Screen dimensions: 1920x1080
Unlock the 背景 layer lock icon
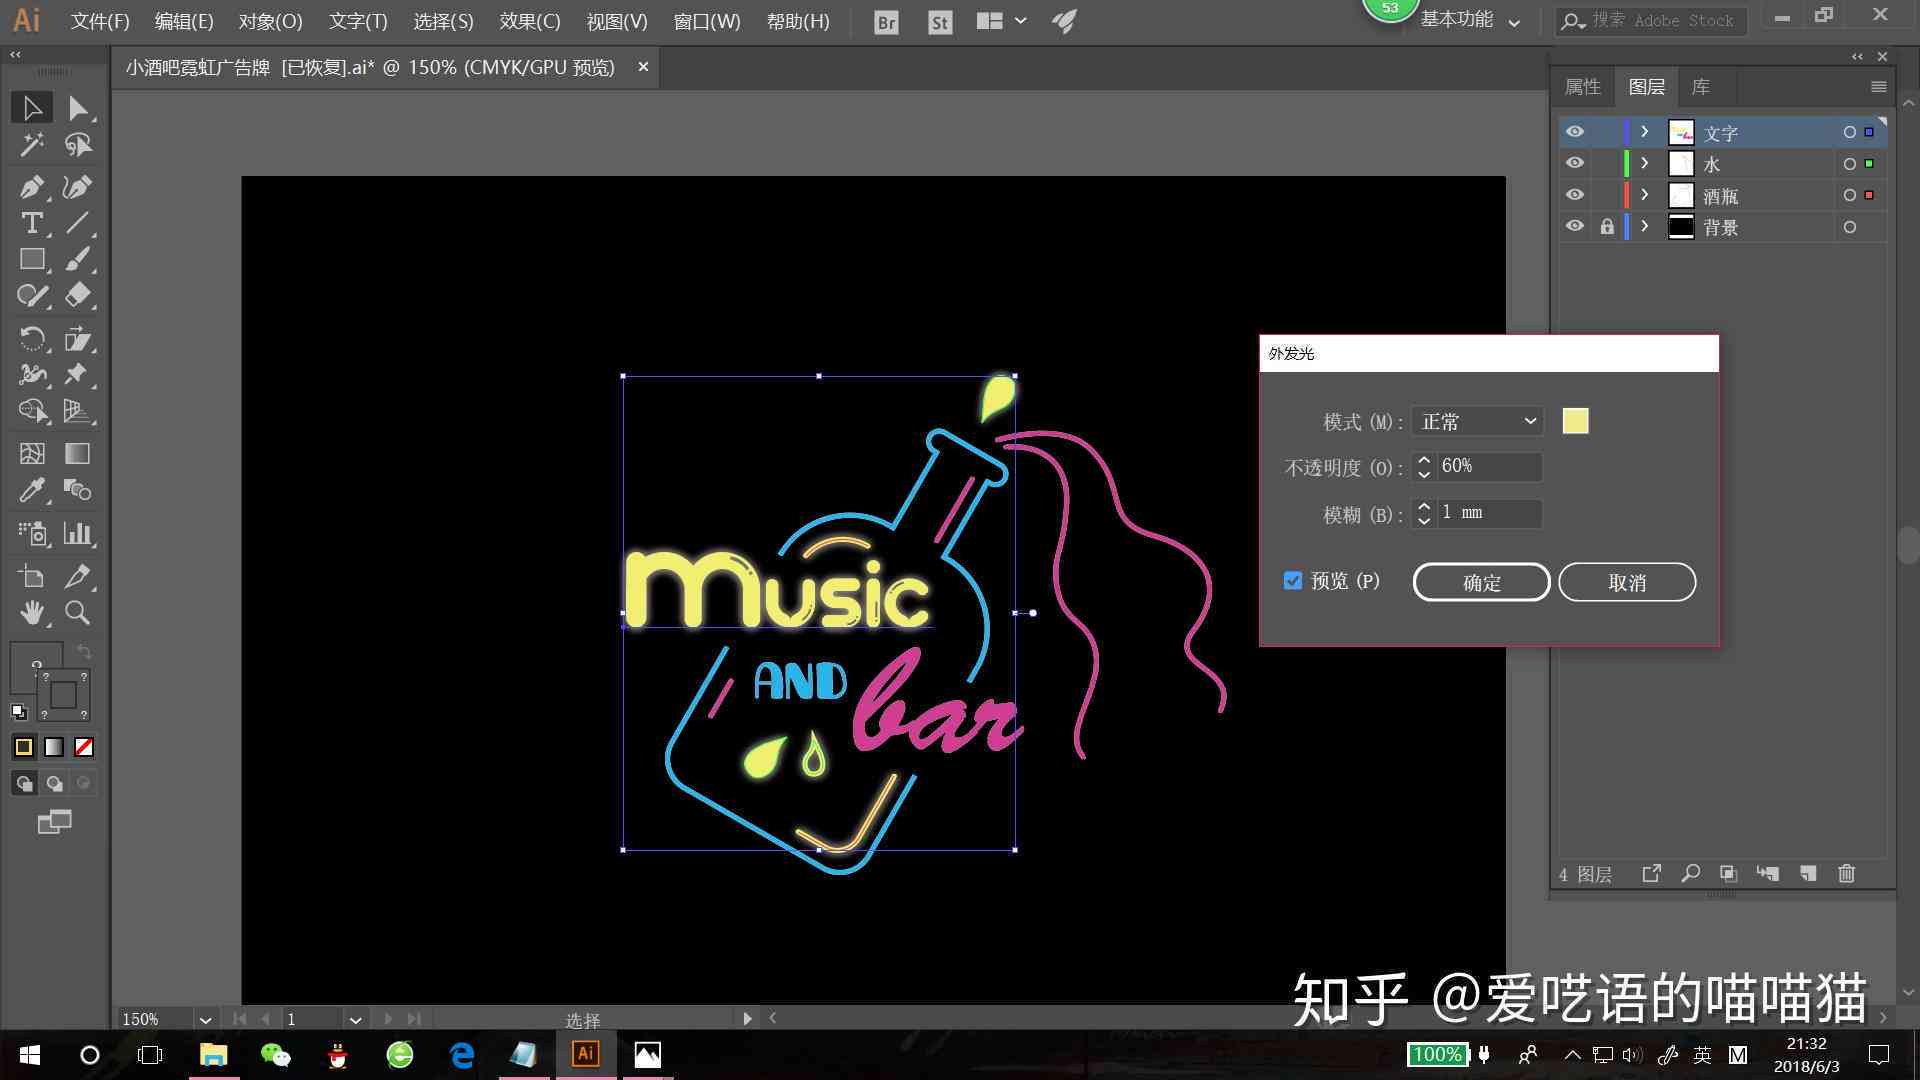(1607, 226)
